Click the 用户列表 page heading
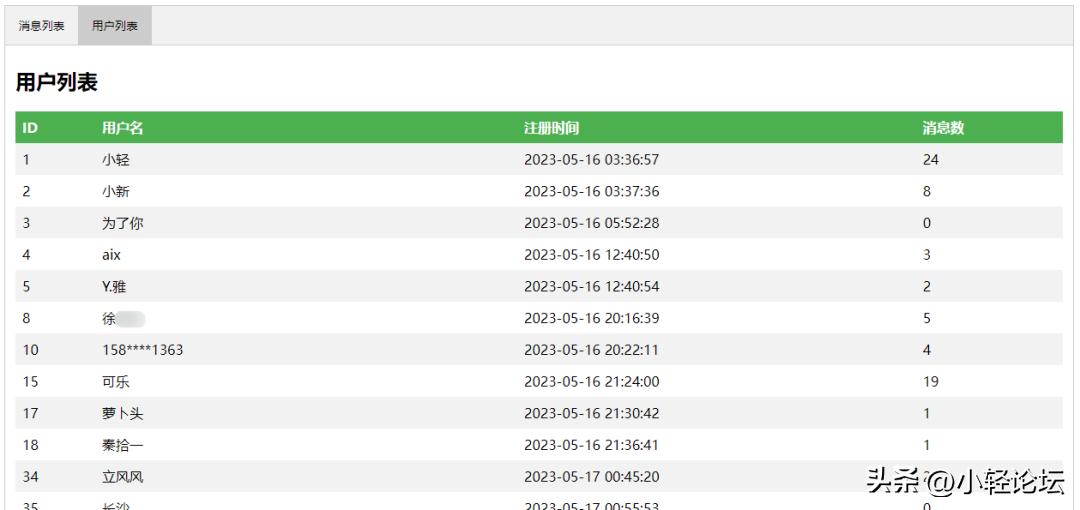 pyautogui.click(x=57, y=83)
